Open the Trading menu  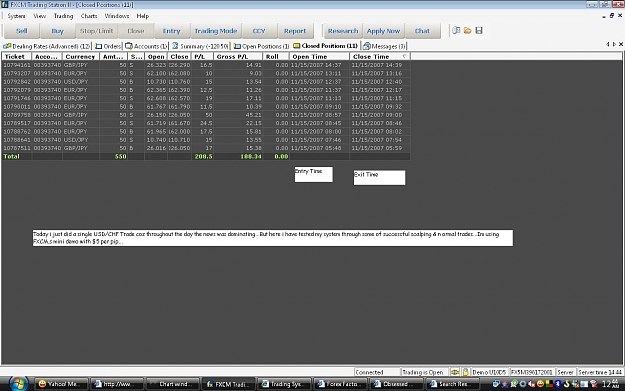click(x=63, y=16)
